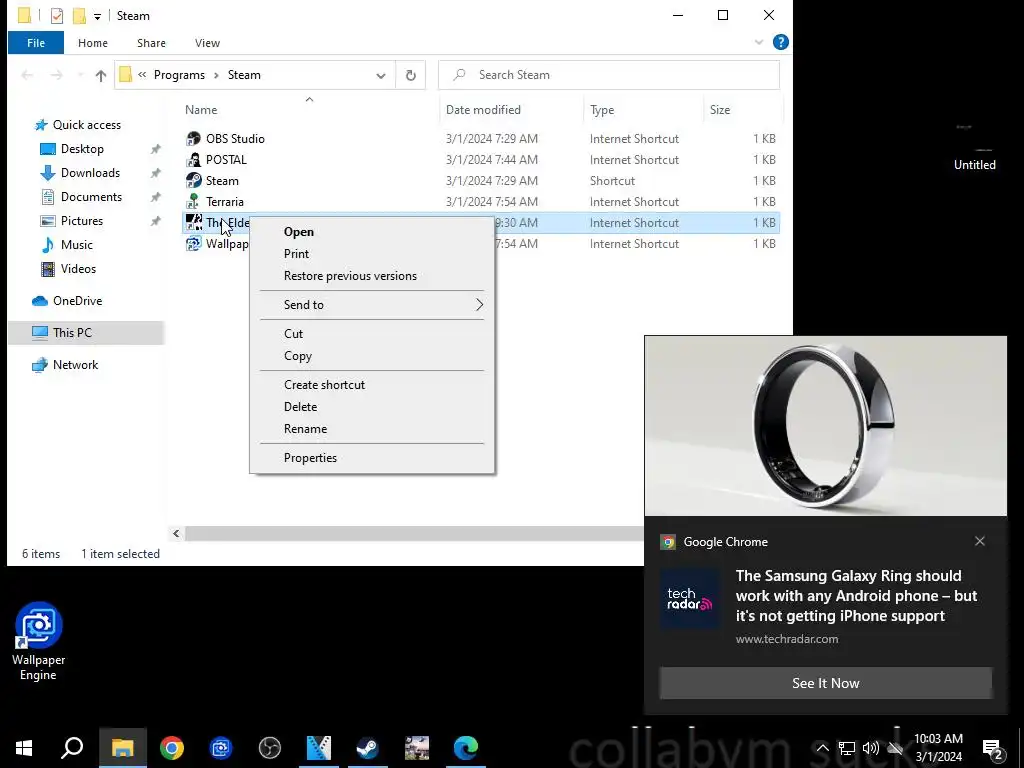Select the Steam shortcut file icon
The image size is (1024, 768).
pos(193,180)
